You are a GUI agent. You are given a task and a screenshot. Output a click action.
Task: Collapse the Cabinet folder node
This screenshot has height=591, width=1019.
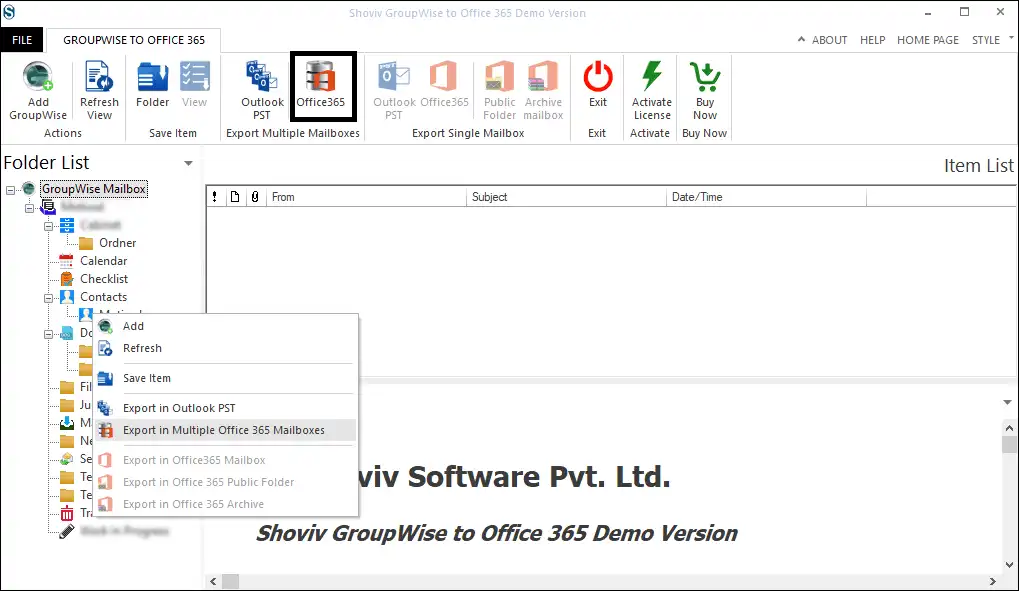coord(49,226)
